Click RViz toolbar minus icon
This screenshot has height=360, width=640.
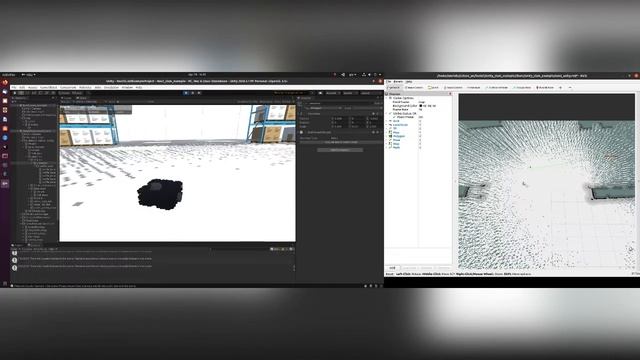point(570,87)
